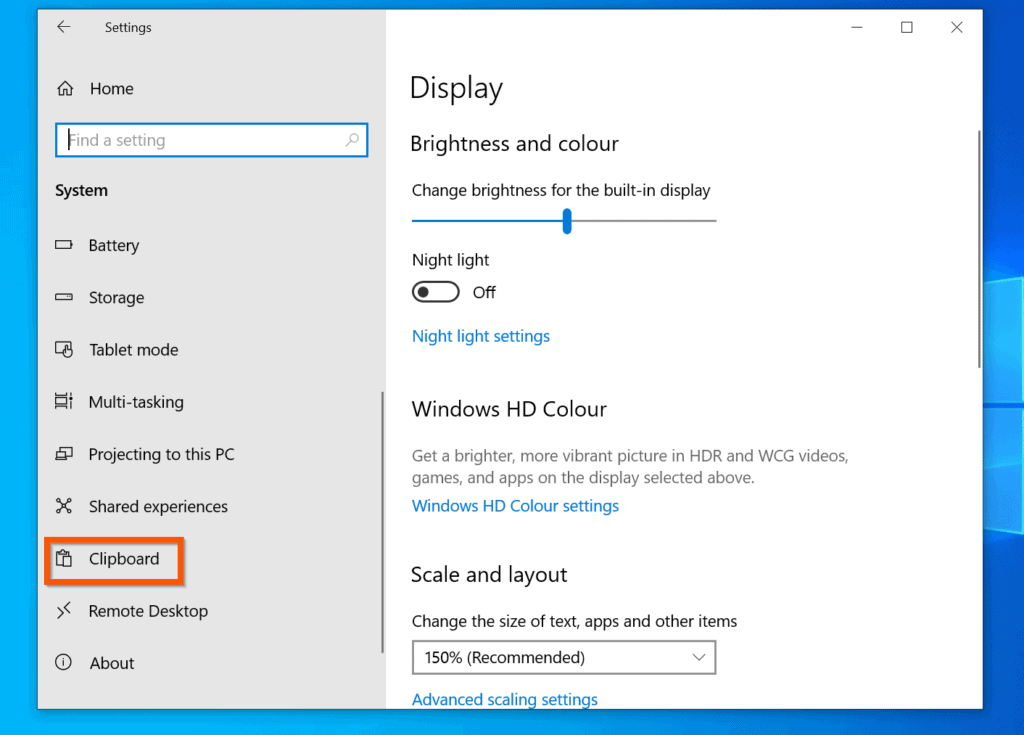Open Night light settings

tap(480, 336)
